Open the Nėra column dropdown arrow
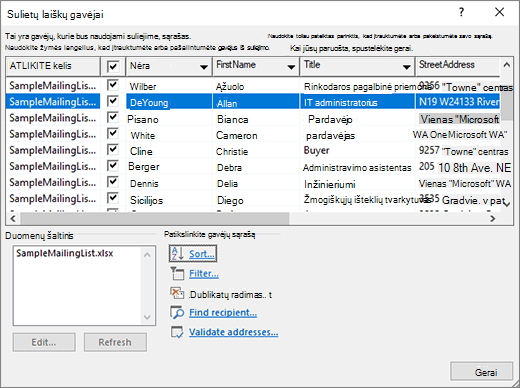Viewport: 520px width, 388px height. point(204,67)
